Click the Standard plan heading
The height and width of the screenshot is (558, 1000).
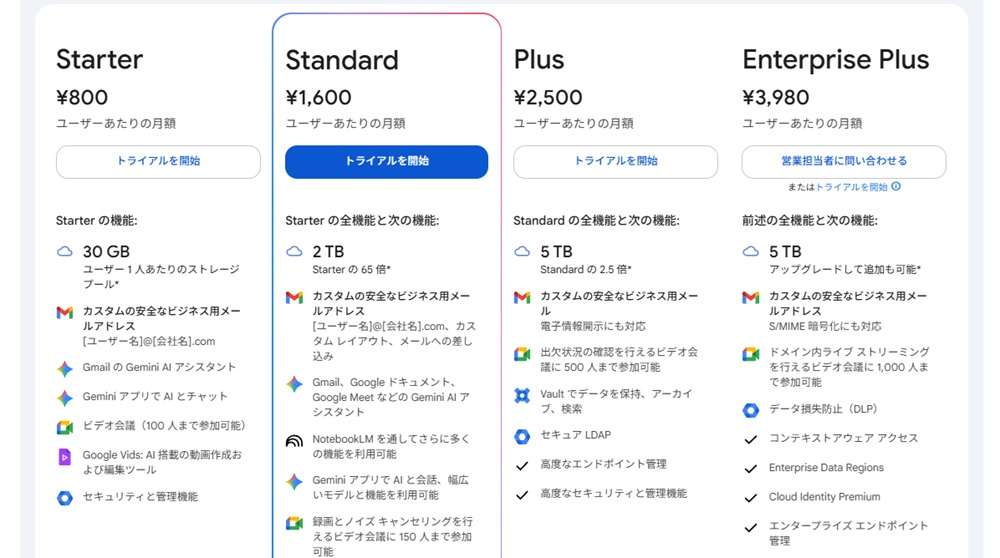342,60
